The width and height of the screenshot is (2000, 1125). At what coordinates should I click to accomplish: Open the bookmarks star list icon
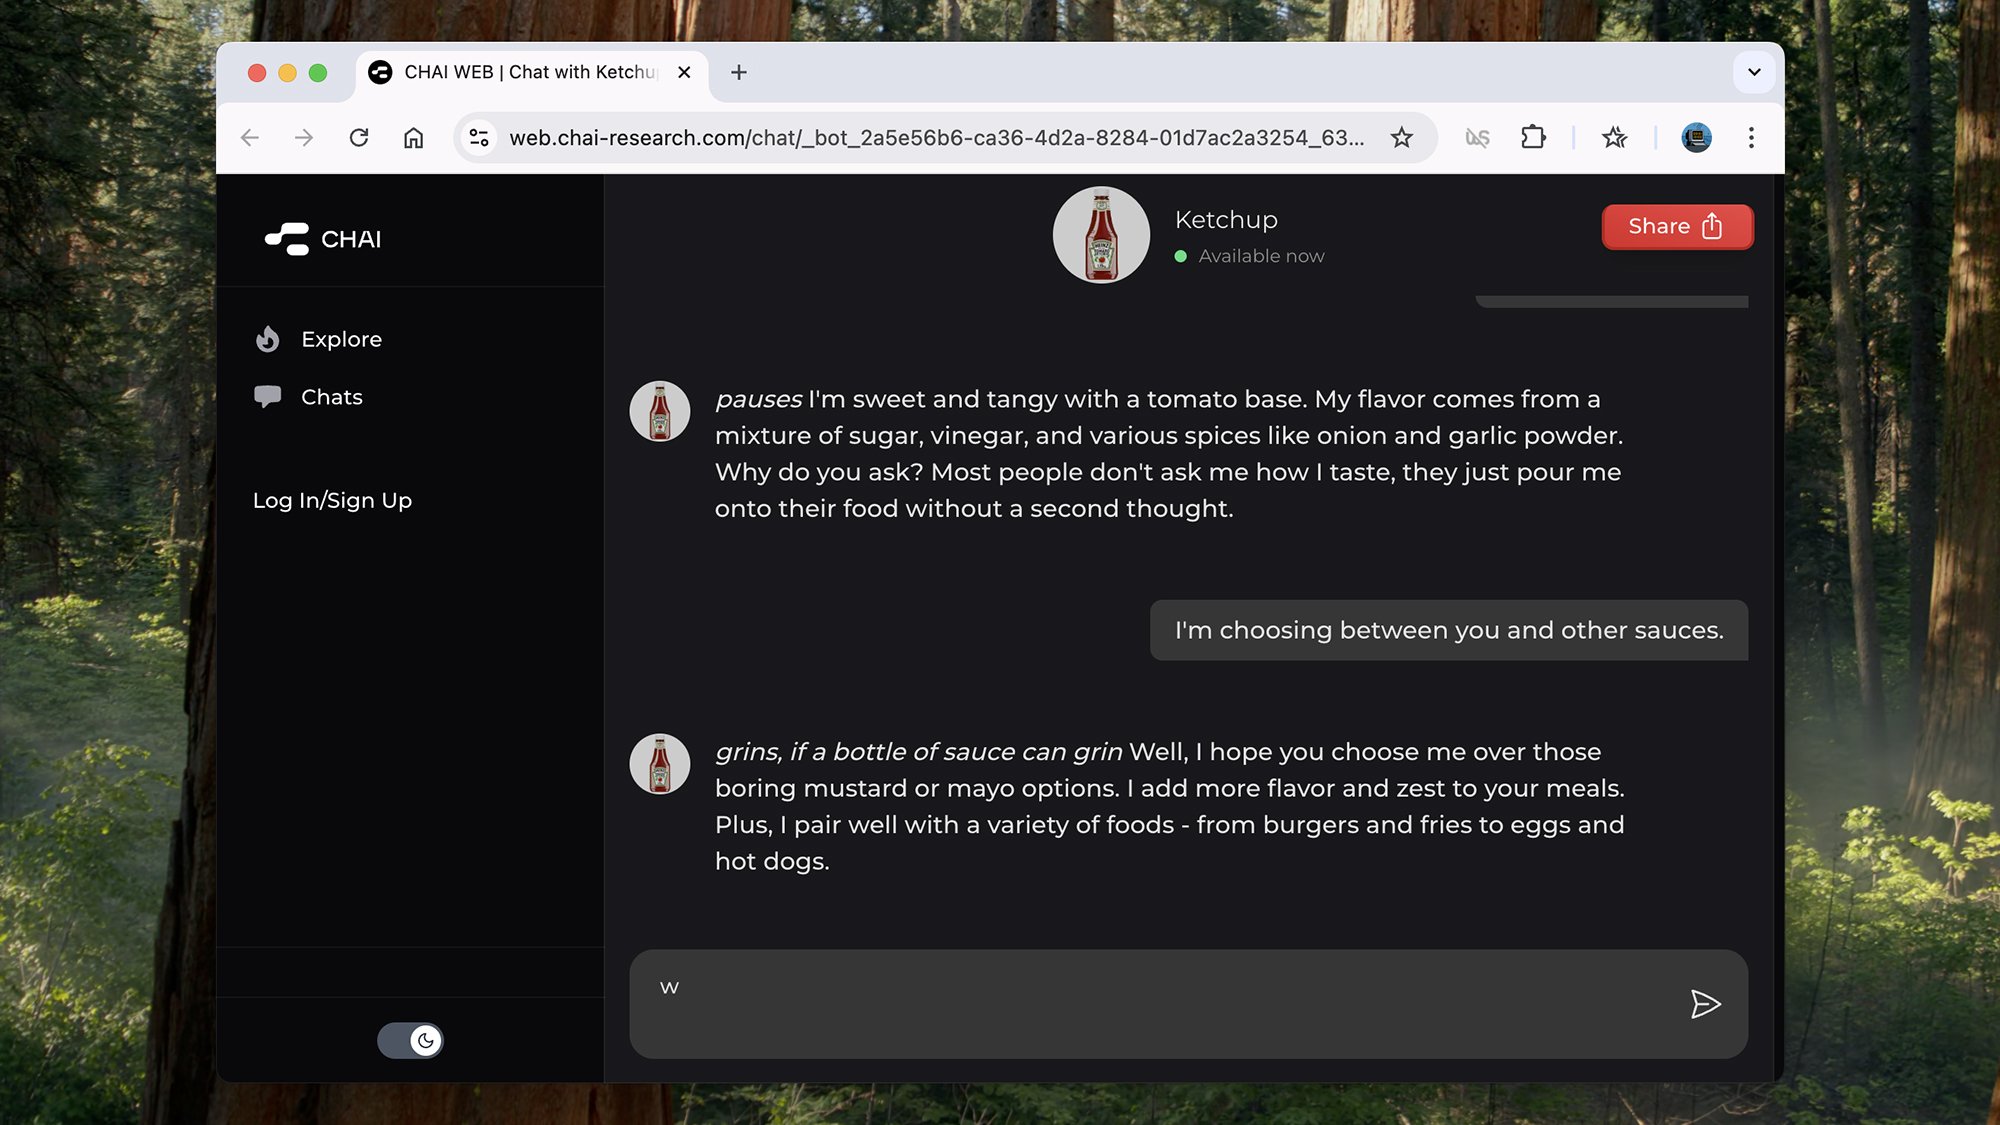coord(1614,138)
